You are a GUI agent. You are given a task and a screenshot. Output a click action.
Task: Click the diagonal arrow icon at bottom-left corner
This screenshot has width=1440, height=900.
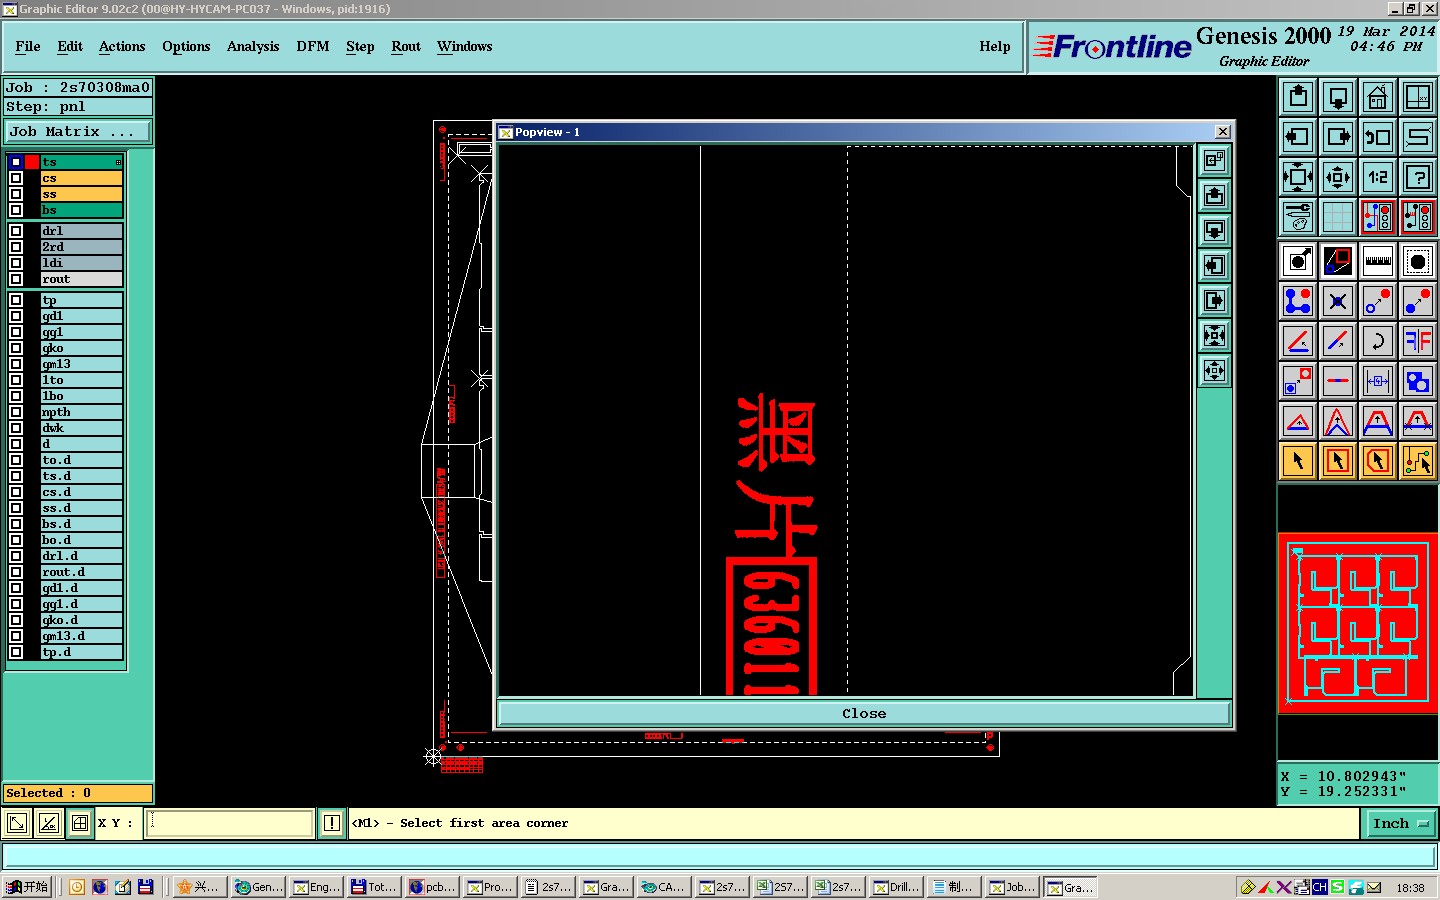tap(17, 823)
